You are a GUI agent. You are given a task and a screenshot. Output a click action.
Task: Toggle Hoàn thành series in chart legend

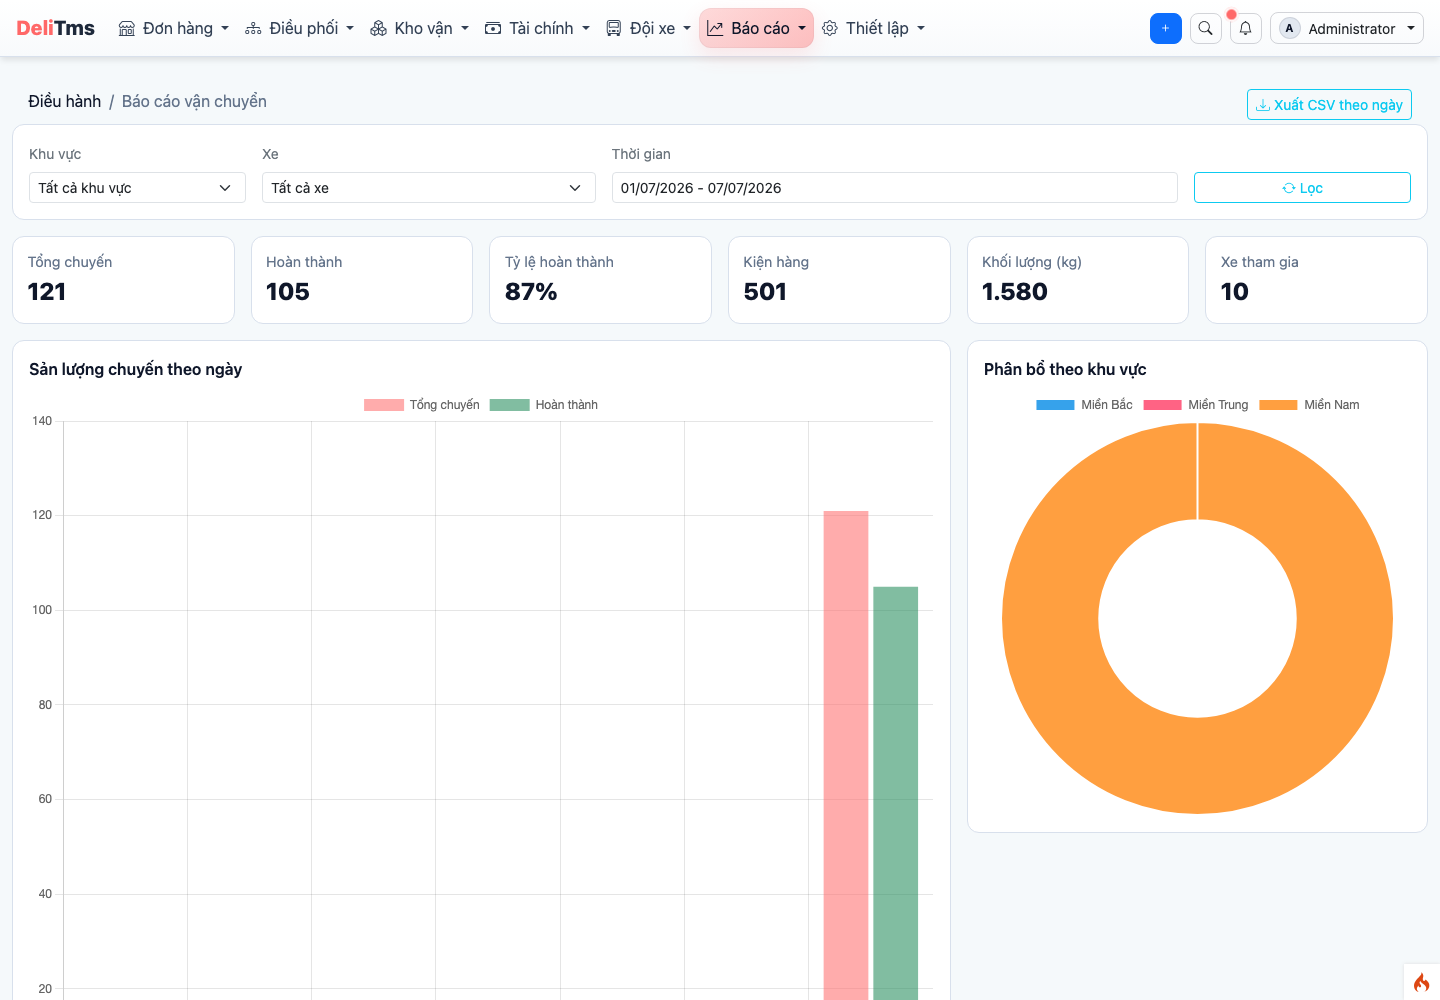[544, 405]
